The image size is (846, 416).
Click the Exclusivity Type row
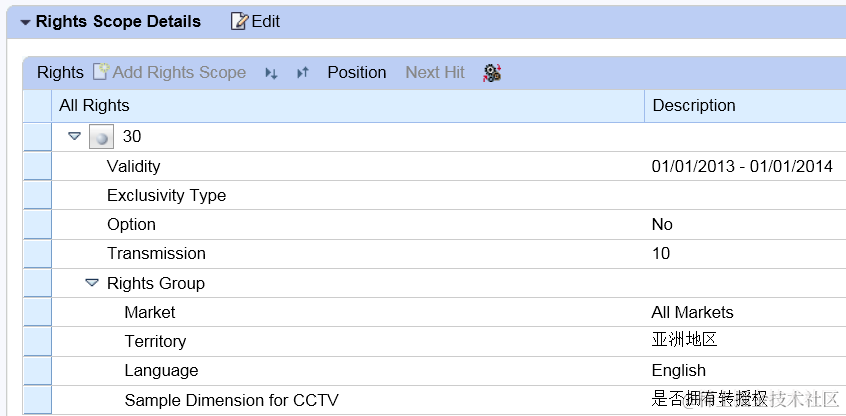166,195
